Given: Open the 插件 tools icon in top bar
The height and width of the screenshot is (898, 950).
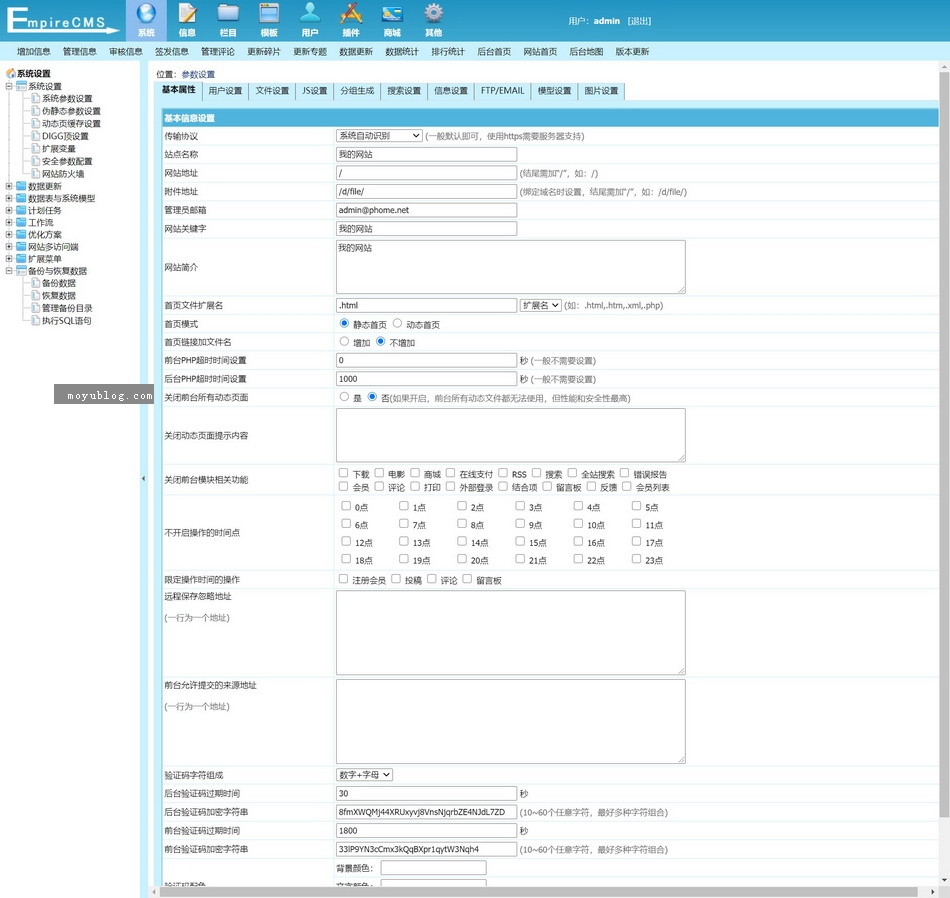Looking at the screenshot, I should pyautogui.click(x=351, y=13).
